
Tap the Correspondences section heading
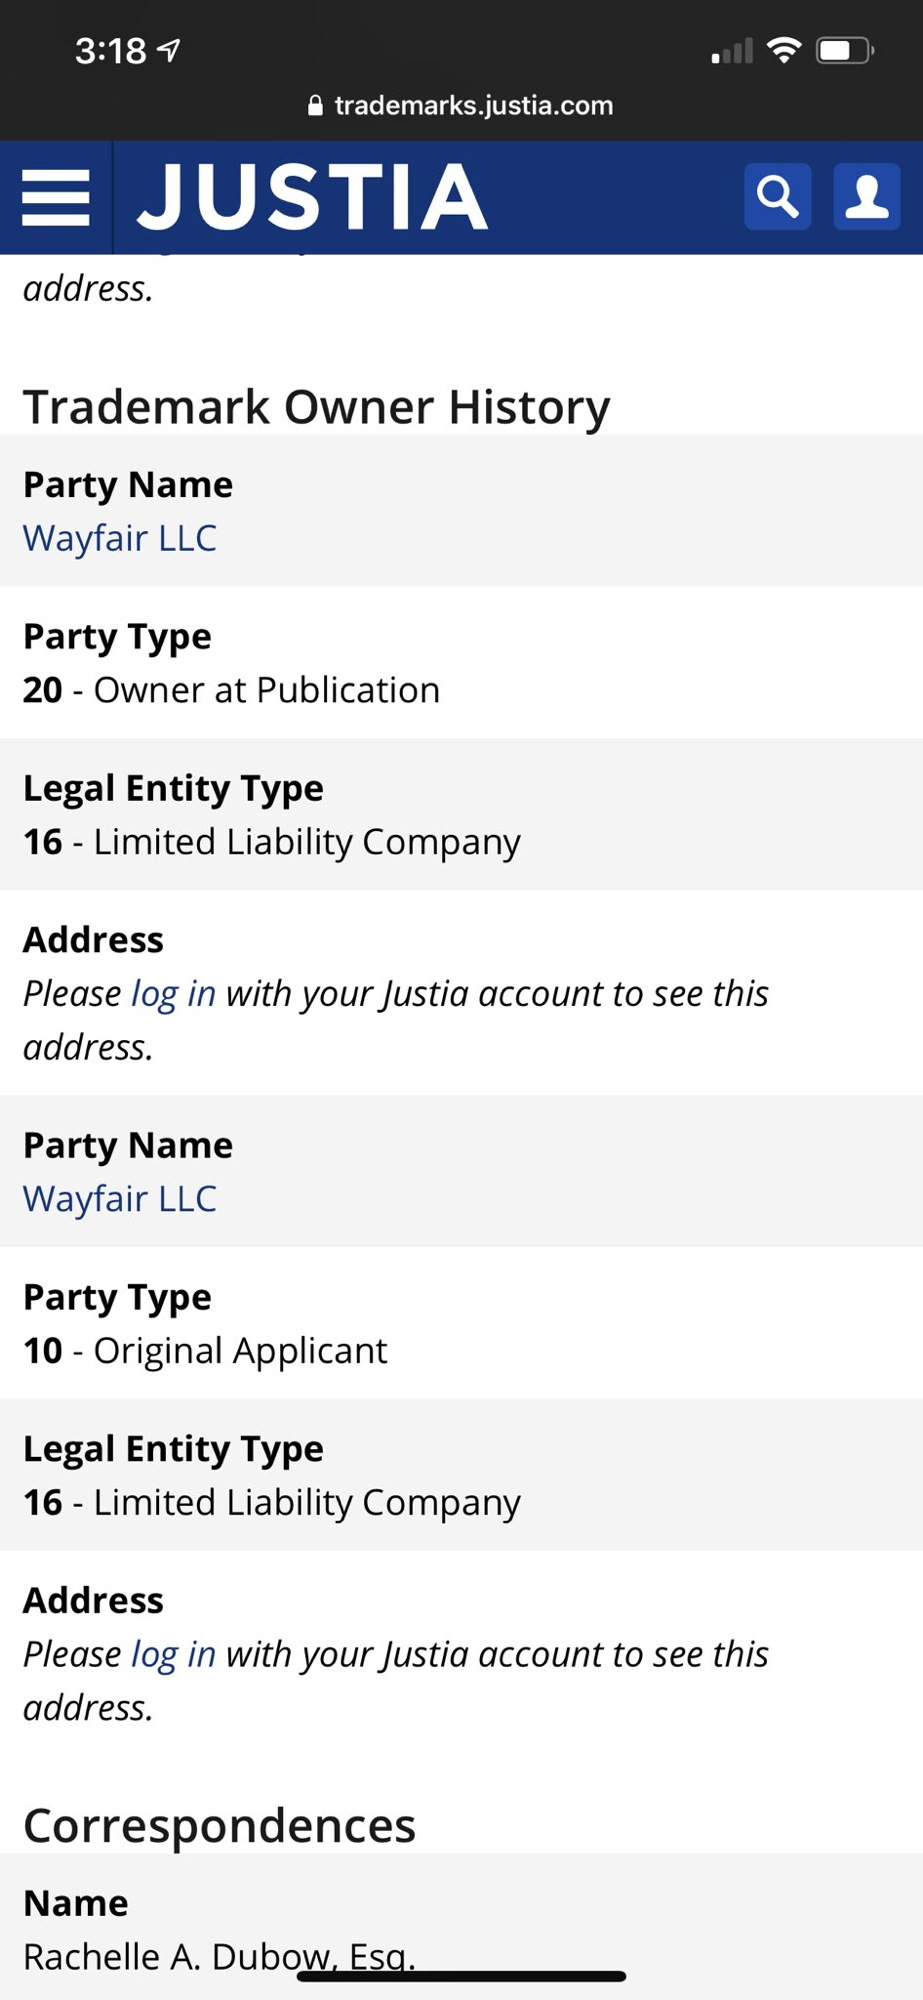[x=219, y=1825]
